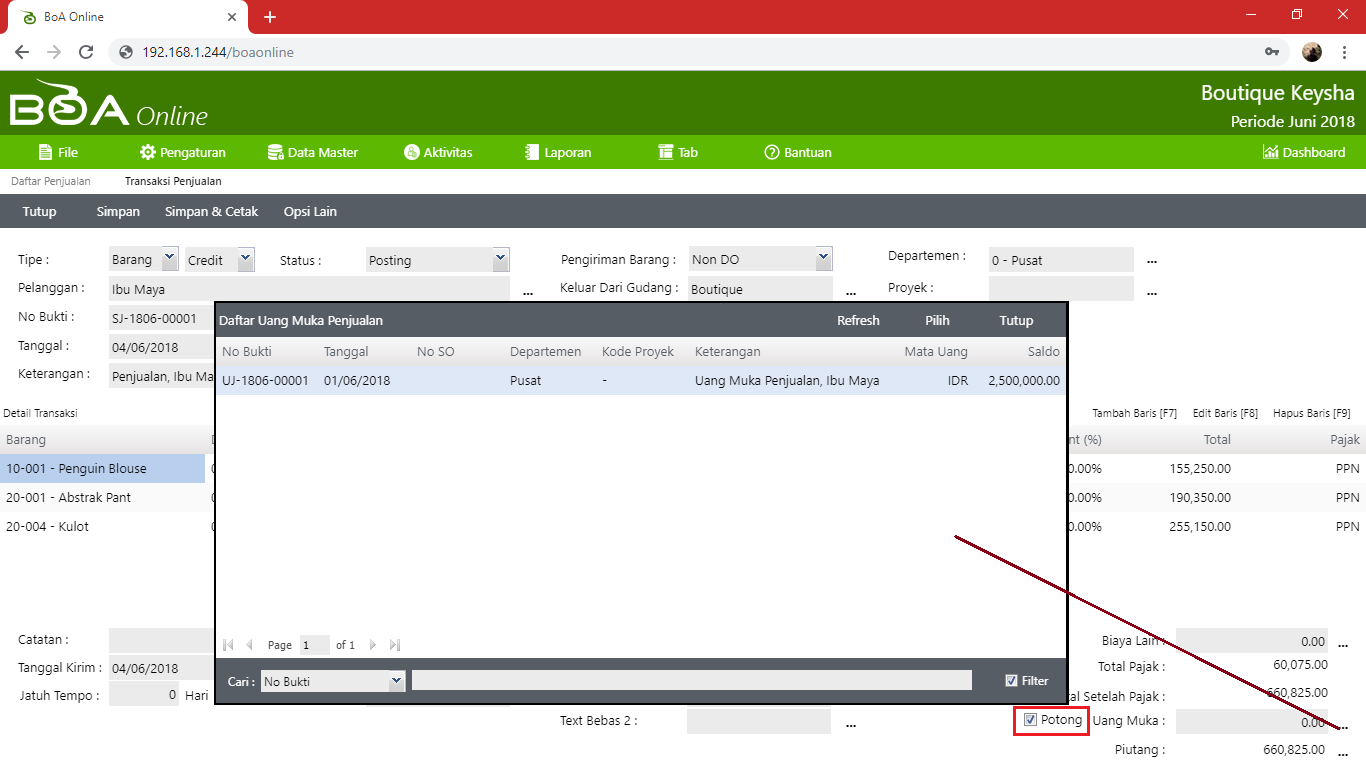Click the search text field beside Cari
Image resolution: width=1366 pixels, height=766 pixels.
691,681
